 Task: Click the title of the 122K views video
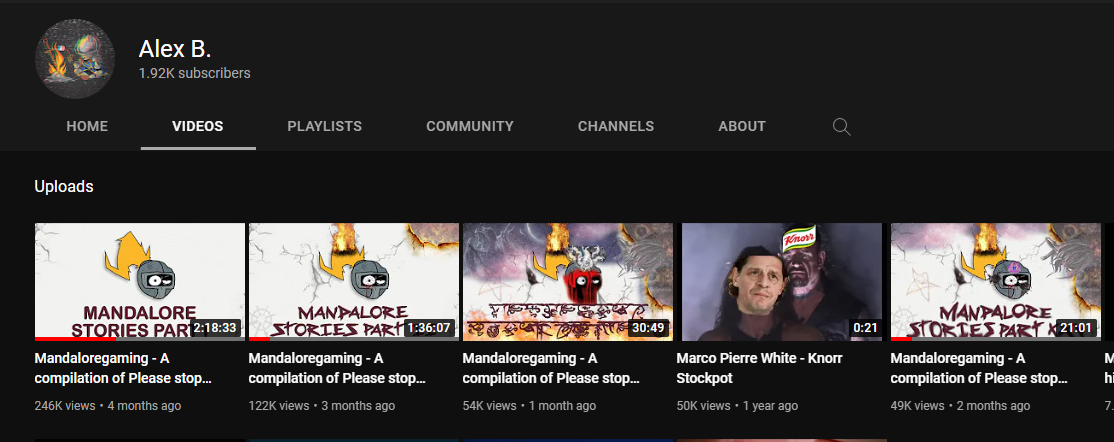pyautogui.click(x=337, y=368)
